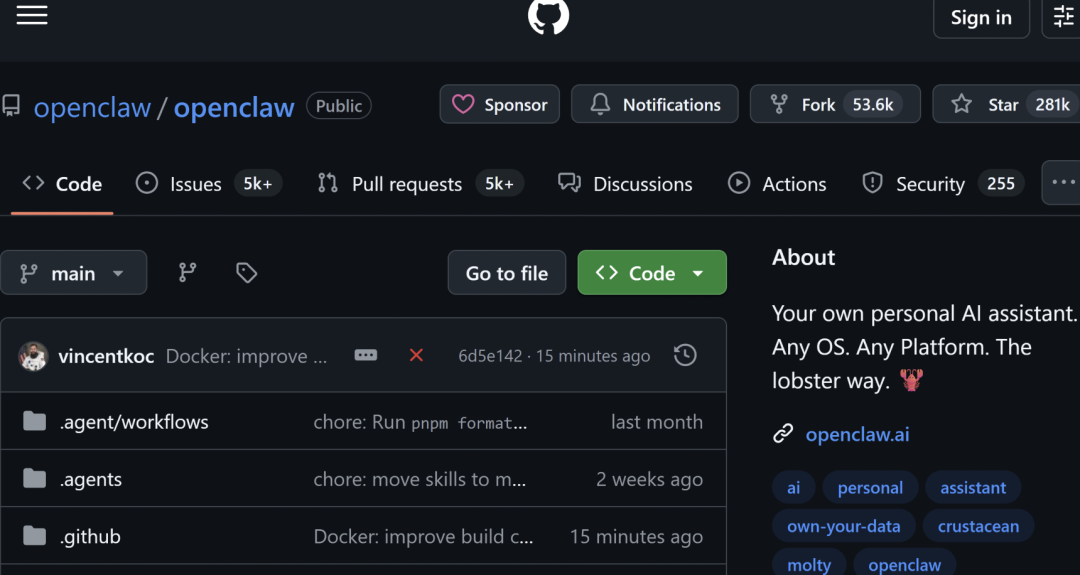Open the .github folder
Screen dimensions: 1080x575
tap(90, 537)
